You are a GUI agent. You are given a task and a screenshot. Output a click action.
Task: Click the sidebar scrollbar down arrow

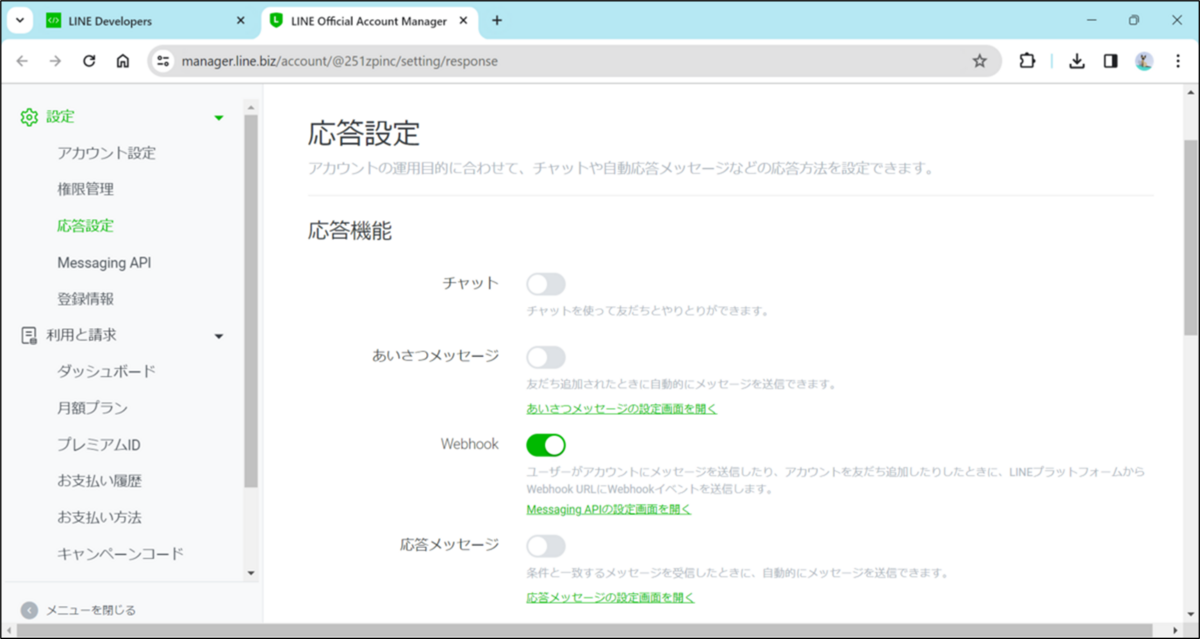click(x=251, y=574)
